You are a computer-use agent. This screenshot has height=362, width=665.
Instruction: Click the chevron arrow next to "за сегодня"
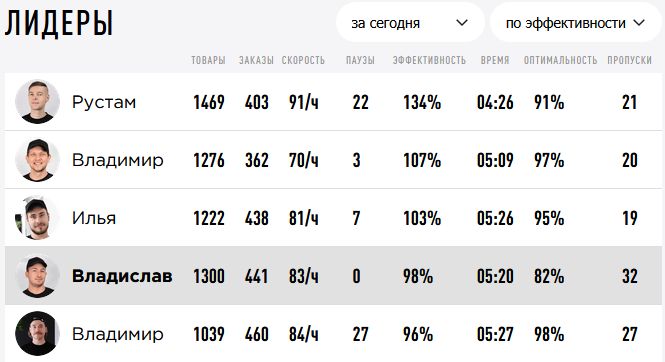[x=462, y=22]
